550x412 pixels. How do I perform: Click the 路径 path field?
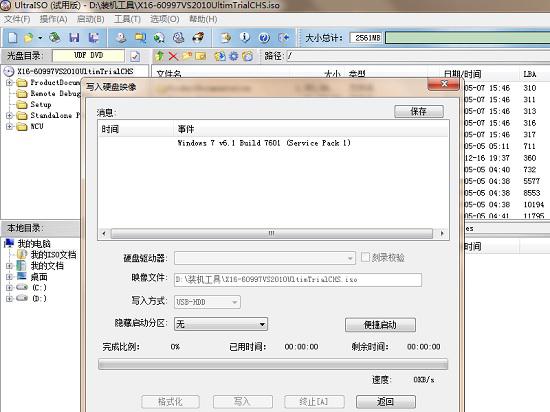[418, 56]
